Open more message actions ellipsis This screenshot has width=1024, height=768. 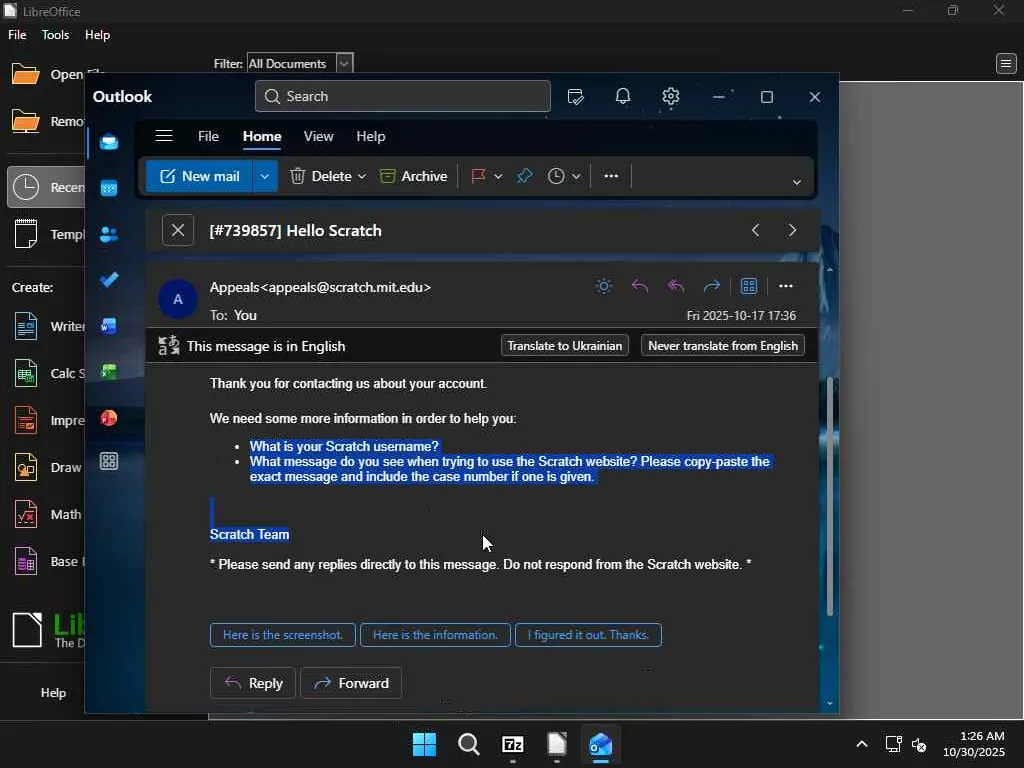786,286
